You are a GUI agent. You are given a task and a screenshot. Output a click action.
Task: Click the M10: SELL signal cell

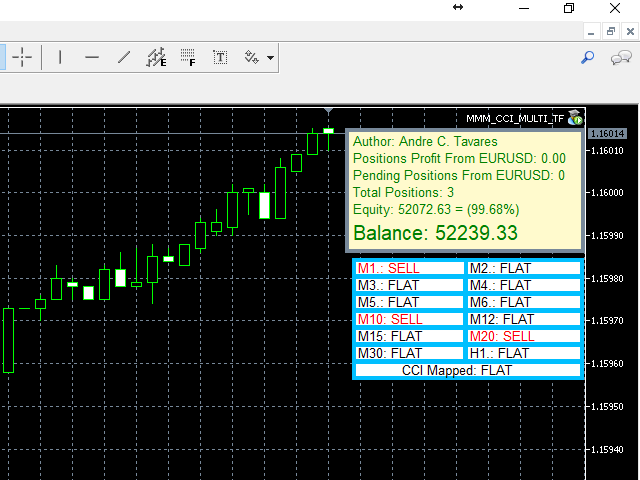pos(409,319)
